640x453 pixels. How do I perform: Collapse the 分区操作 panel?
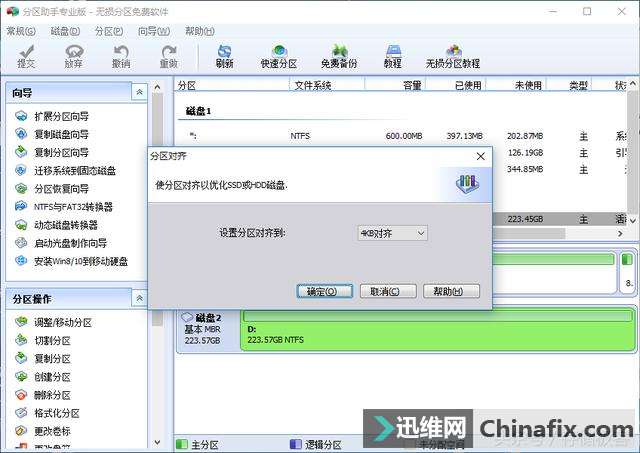pyautogui.click(x=139, y=299)
